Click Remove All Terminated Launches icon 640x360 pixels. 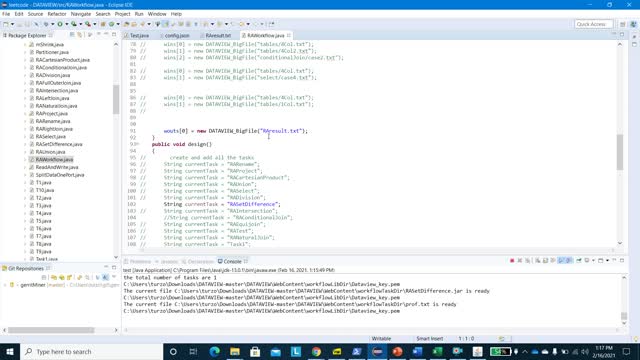point(527,260)
